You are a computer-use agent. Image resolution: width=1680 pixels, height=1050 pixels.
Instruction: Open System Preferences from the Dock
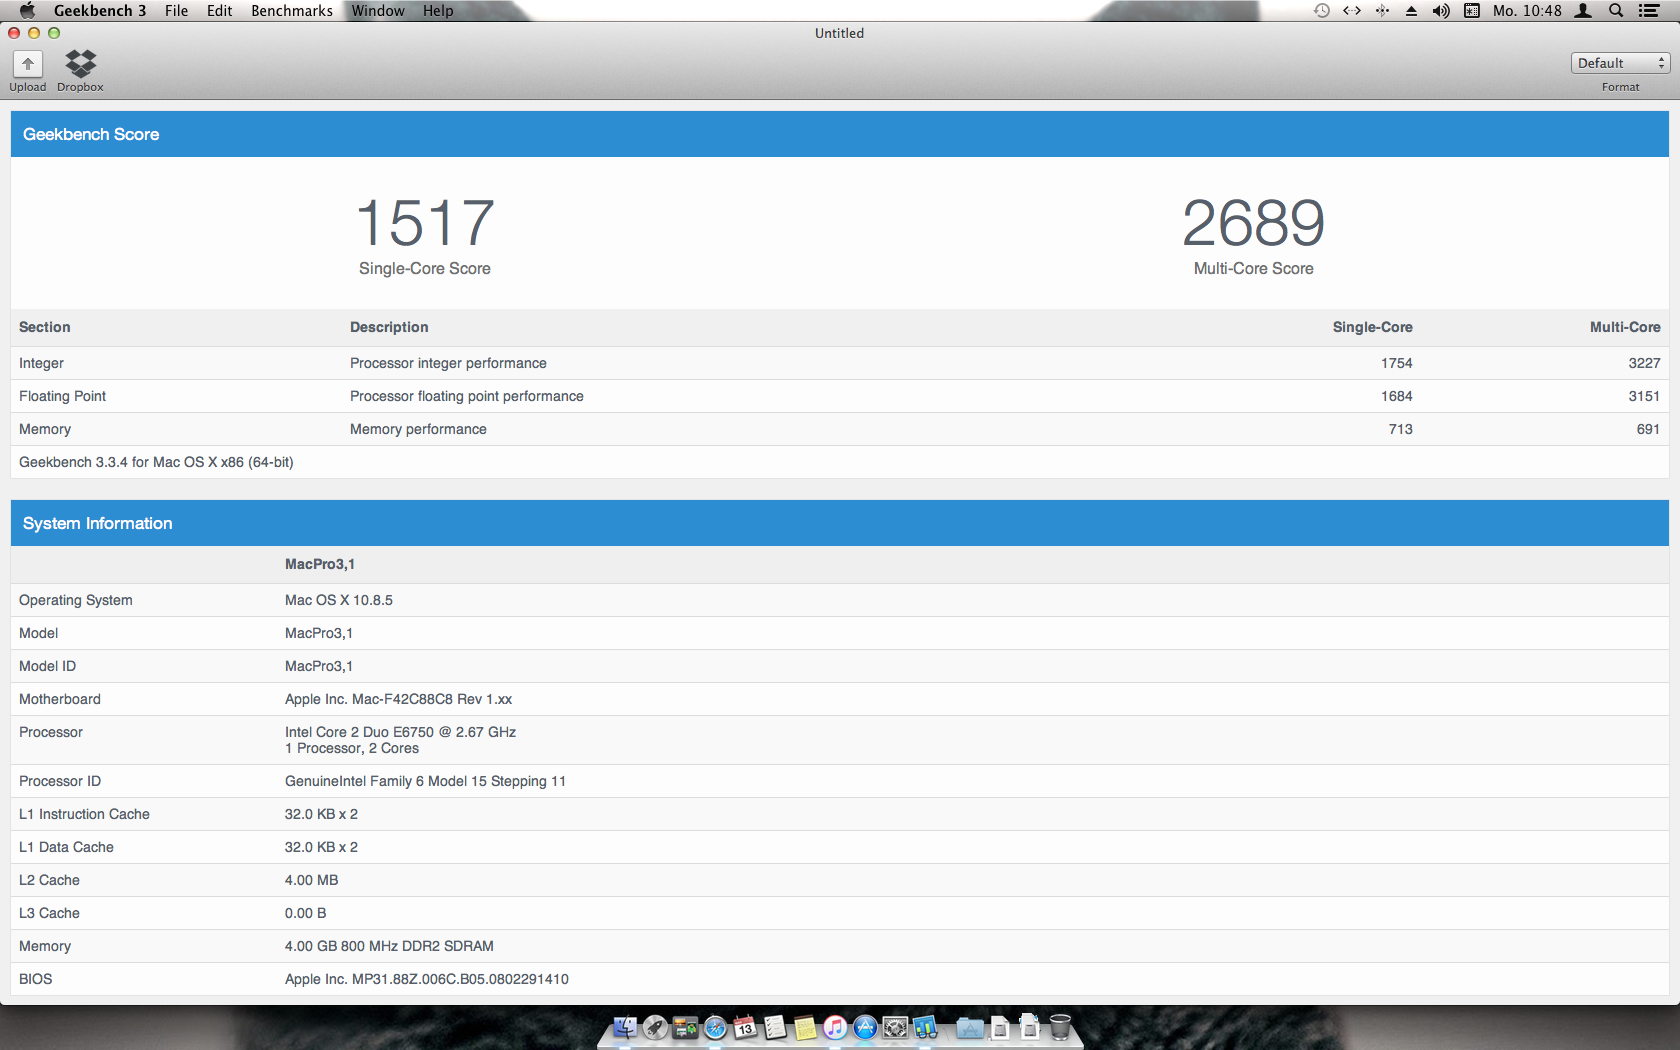[895, 1027]
